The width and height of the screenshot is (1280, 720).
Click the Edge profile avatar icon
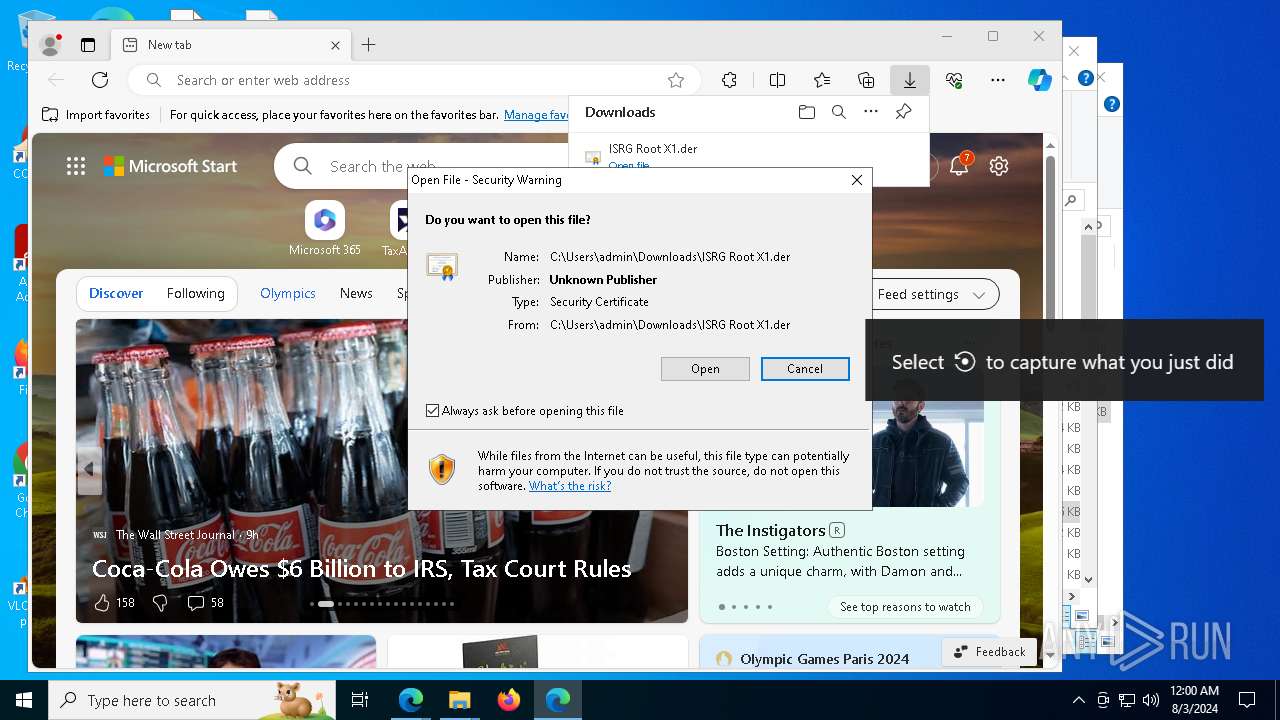point(49,45)
